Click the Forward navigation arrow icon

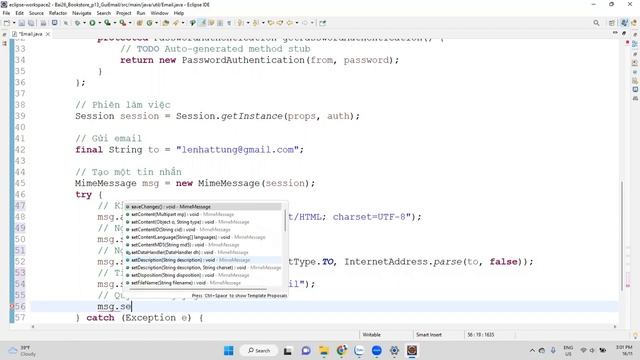(x=305, y=23)
